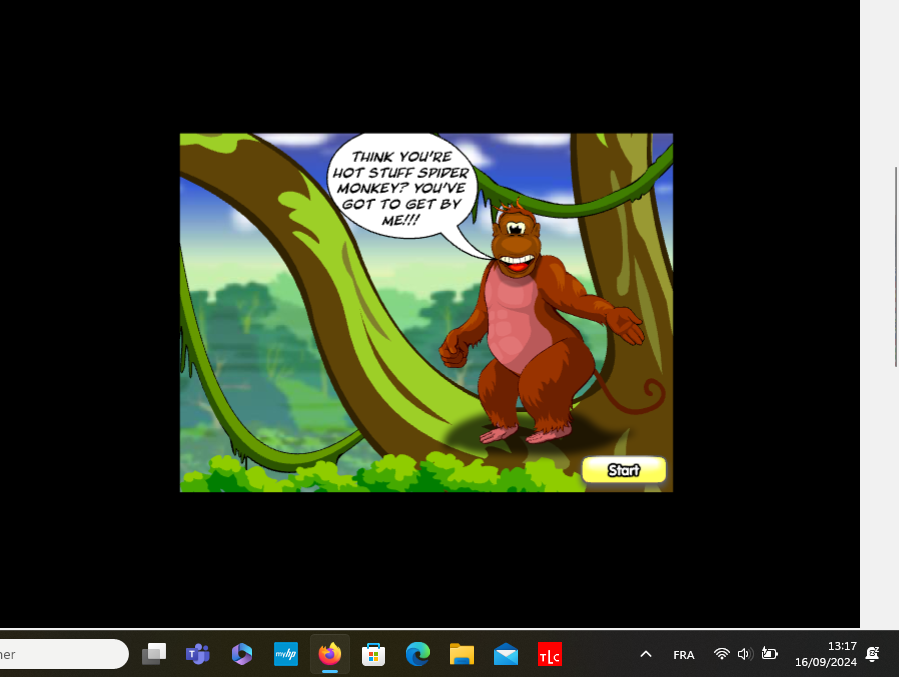The width and height of the screenshot is (899, 677).
Task: Open the Copilot app icon
Action: [x=241, y=654]
